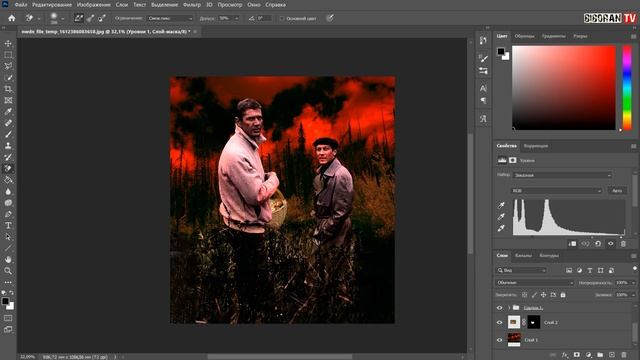This screenshot has width=640, height=360.
Task: Select the Move tool
Action: (x=8, y=43)
